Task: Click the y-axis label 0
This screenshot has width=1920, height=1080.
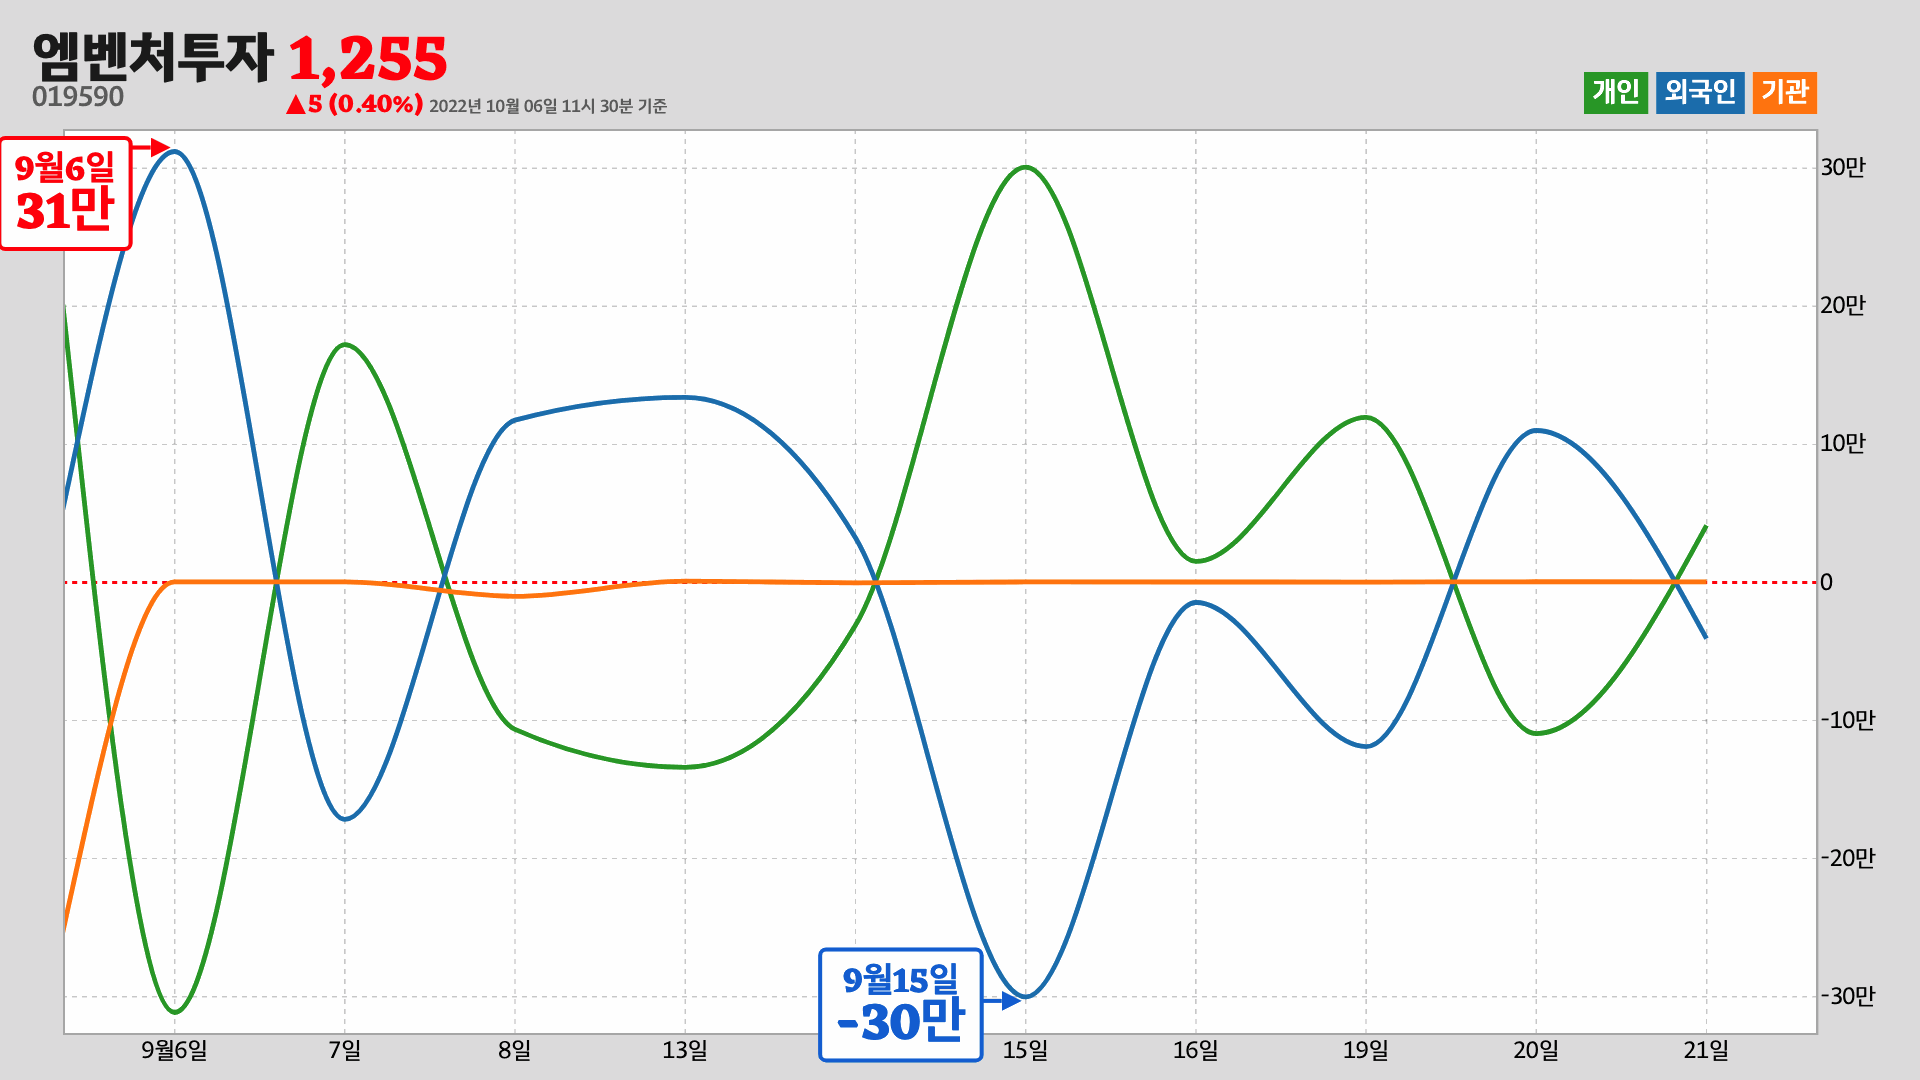Action: 1826,582
